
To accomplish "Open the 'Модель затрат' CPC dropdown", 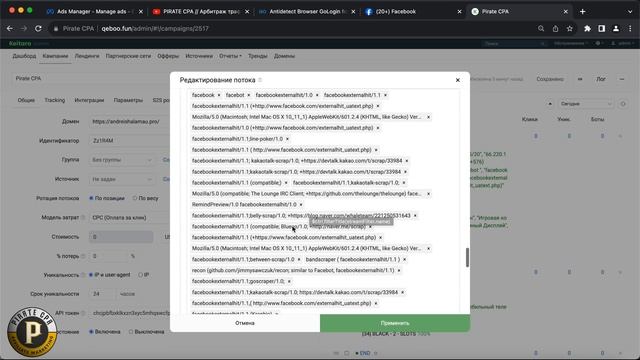I will click(x=130, y=218).
